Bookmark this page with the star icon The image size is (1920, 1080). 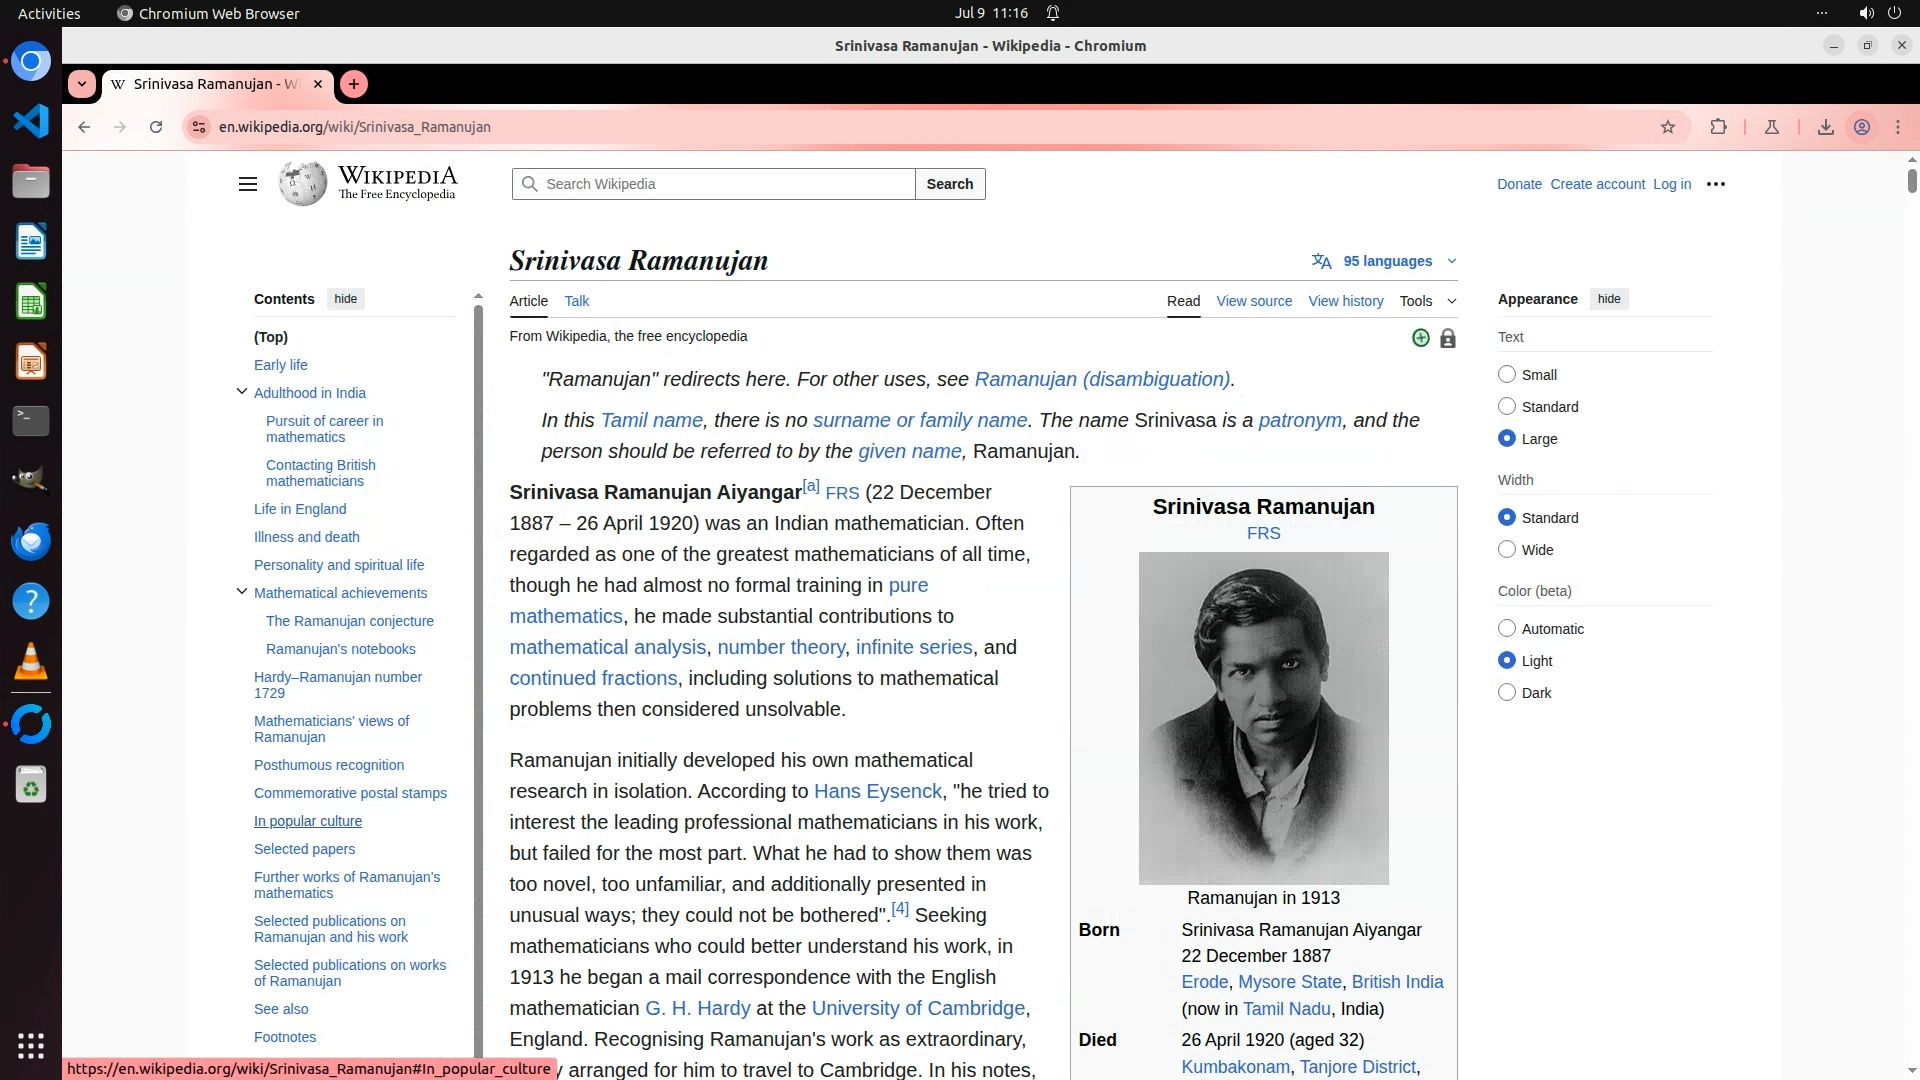point(1667,127)
